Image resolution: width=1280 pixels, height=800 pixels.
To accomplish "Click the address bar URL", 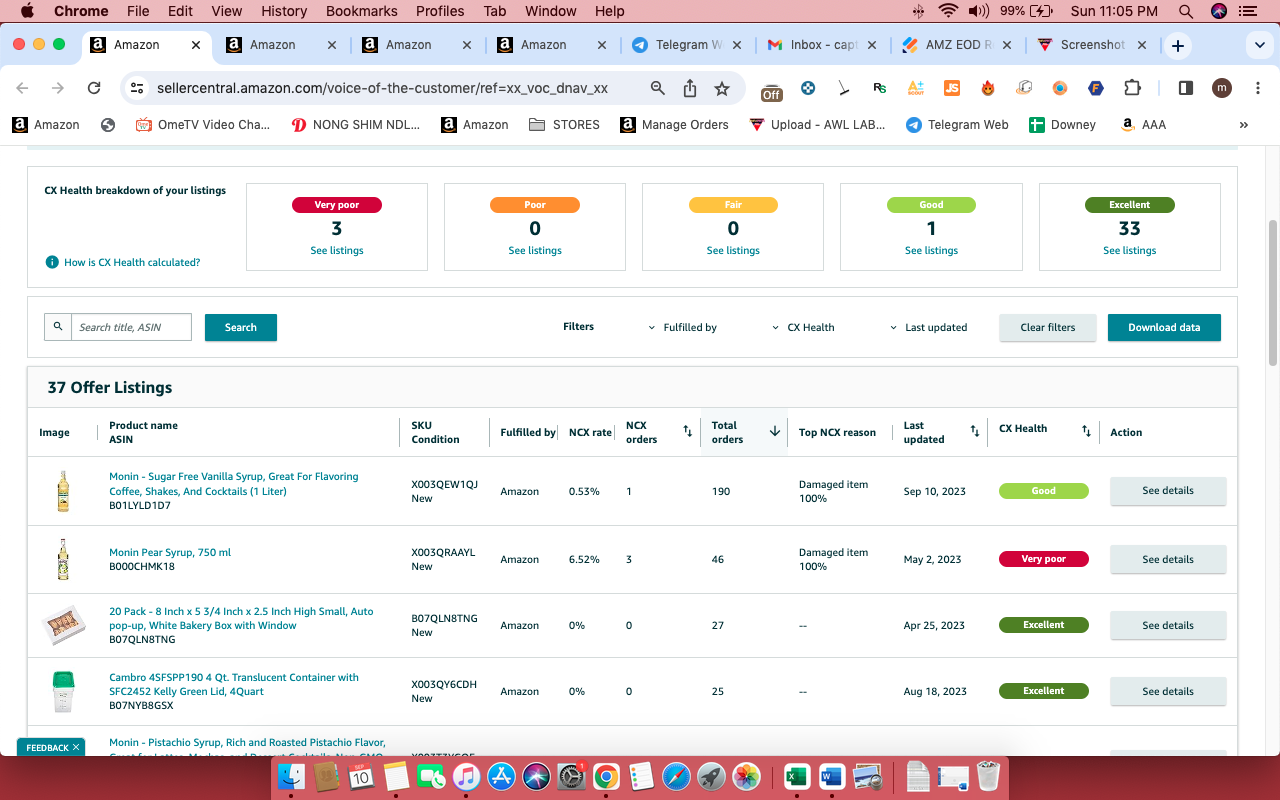I will coord(382,88).
